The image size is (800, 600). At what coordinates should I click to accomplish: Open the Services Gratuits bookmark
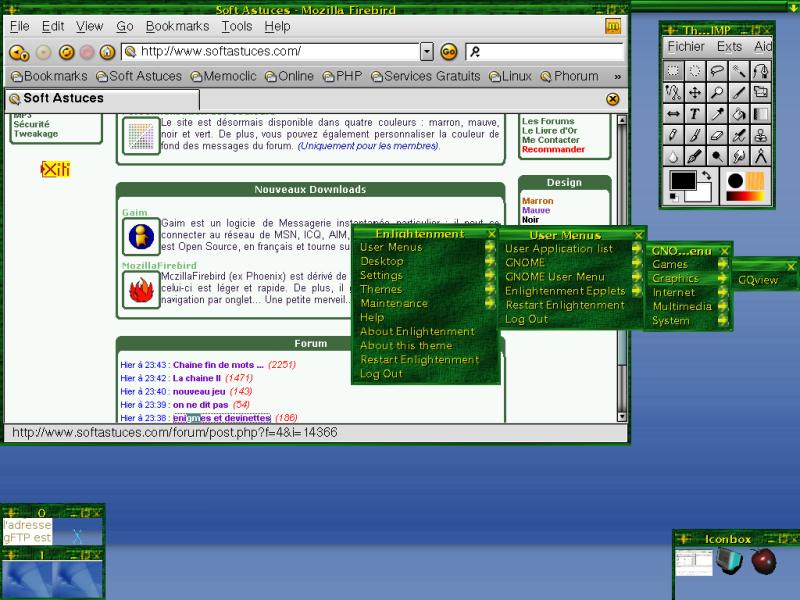tap(426, 77)
